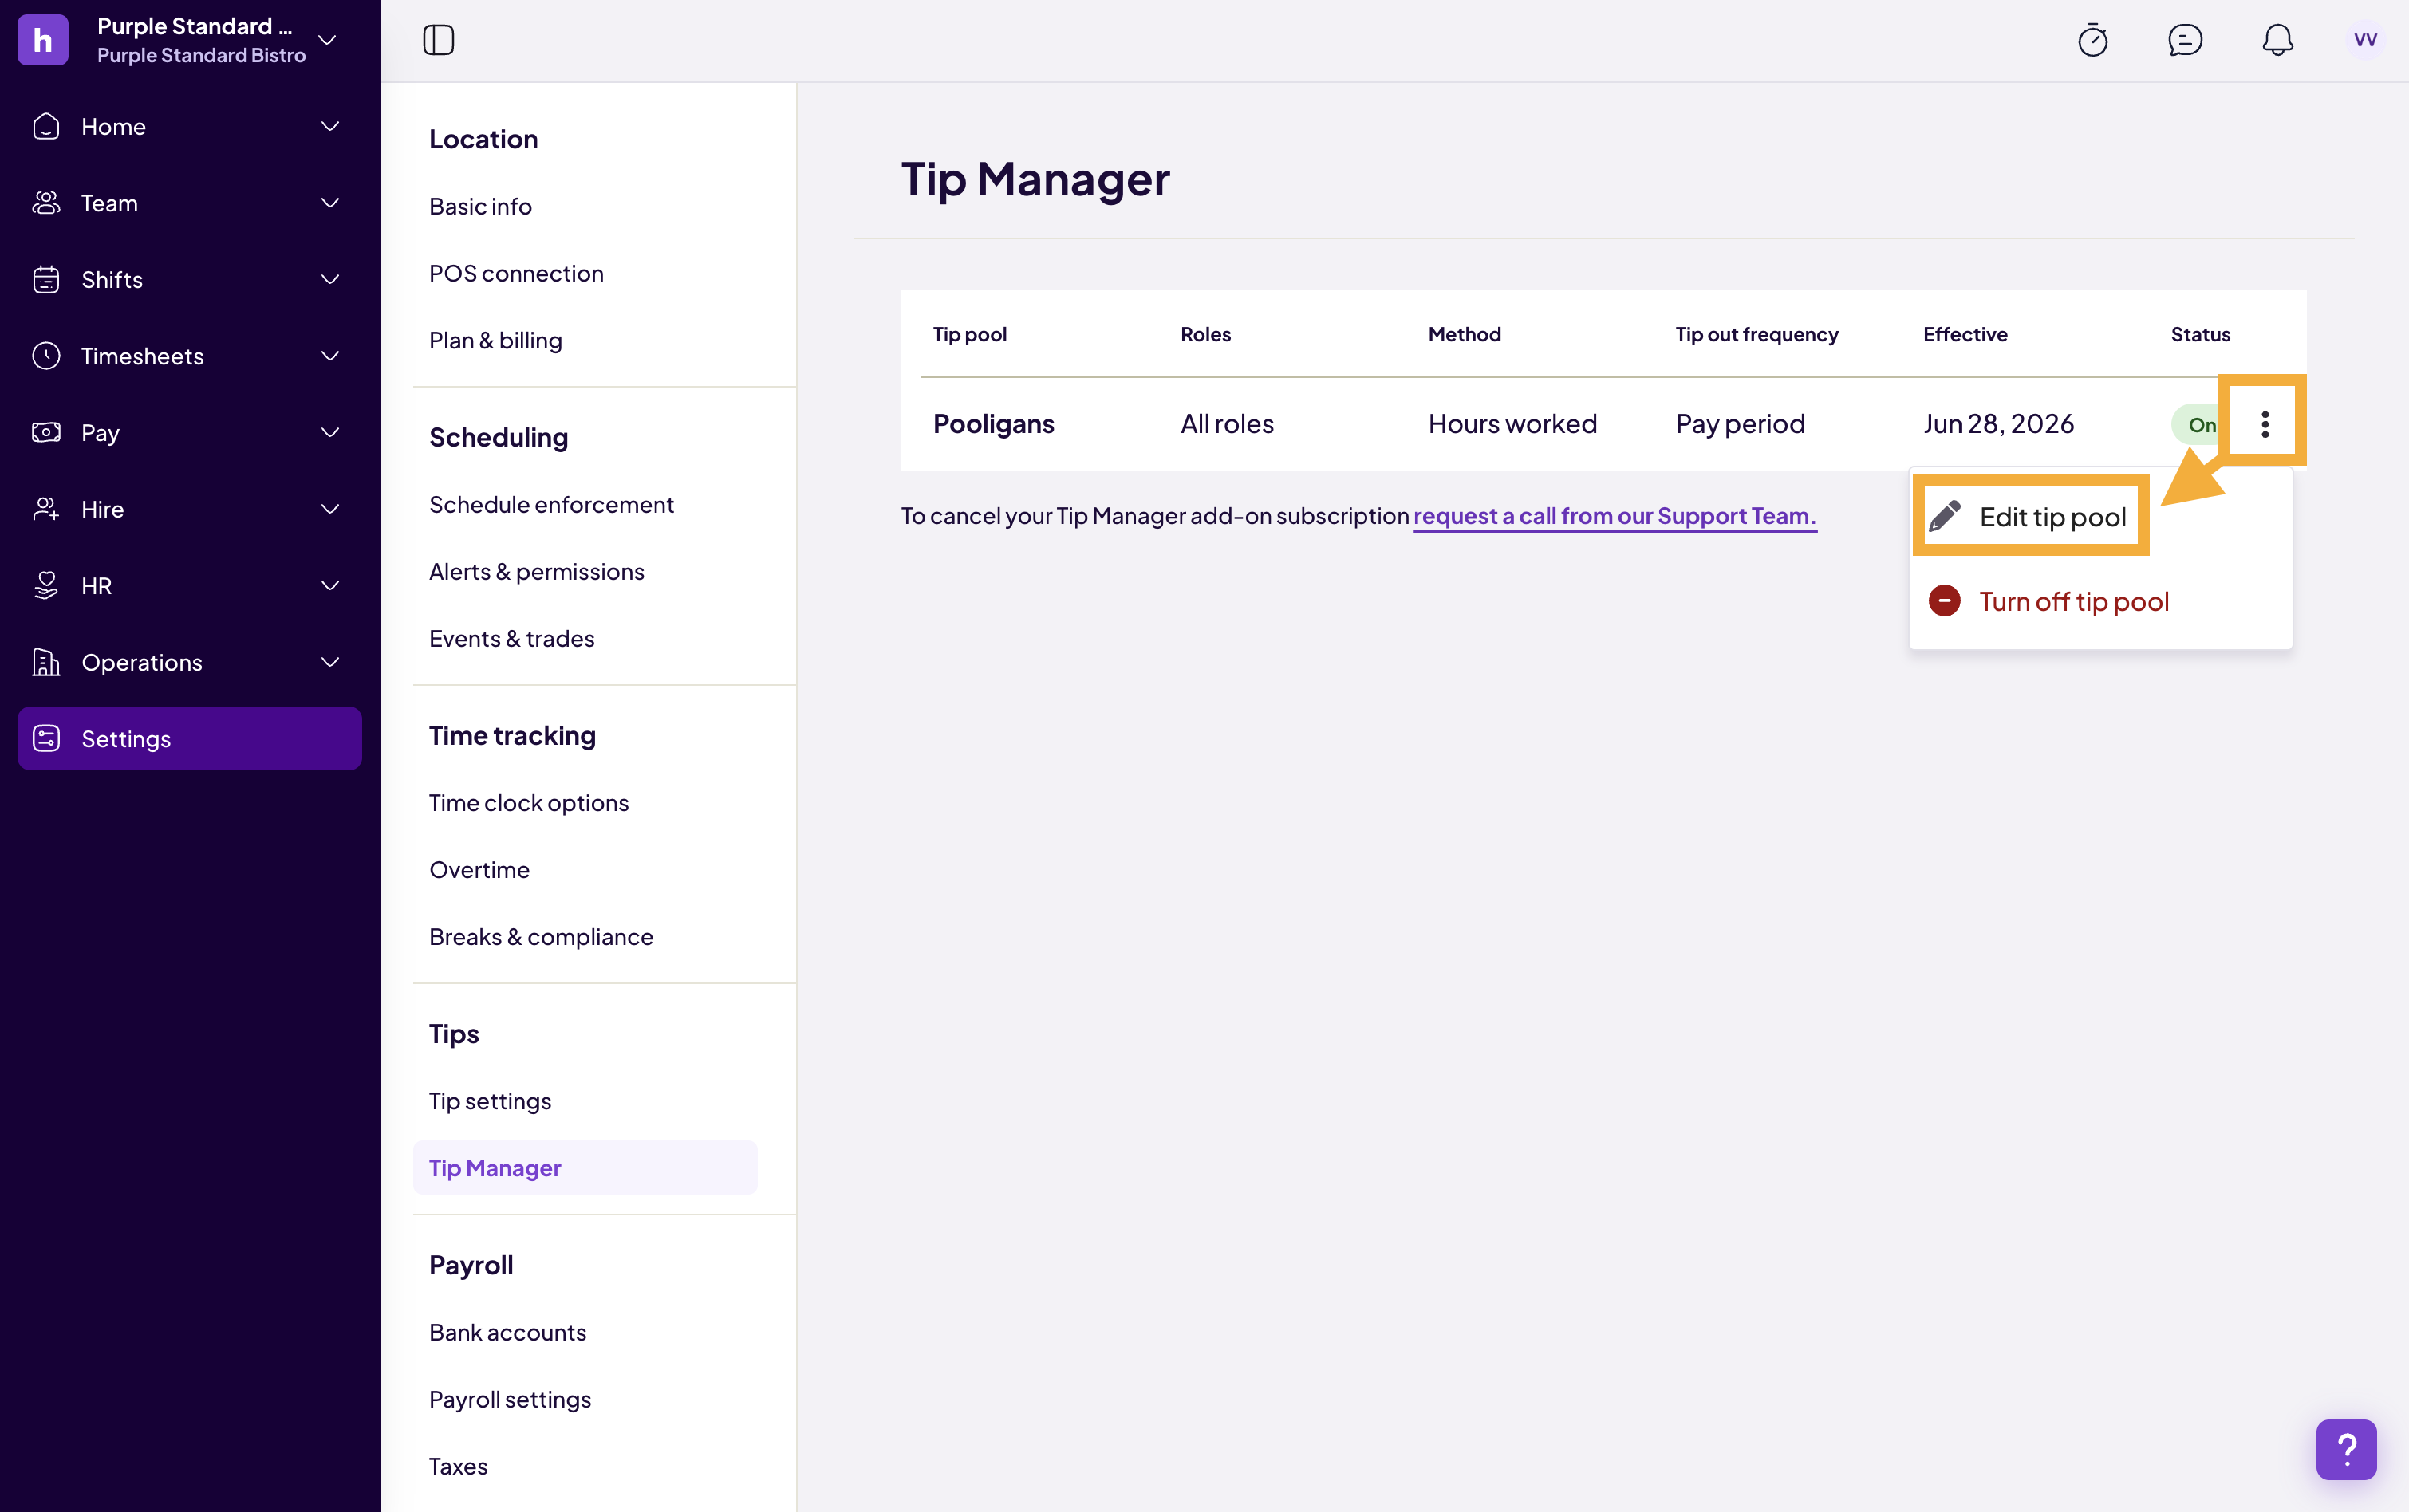Screen dimensions: 2409x1512
Task: Click the Shifts calendar icon in sidebar
Action: click(46, 279)
